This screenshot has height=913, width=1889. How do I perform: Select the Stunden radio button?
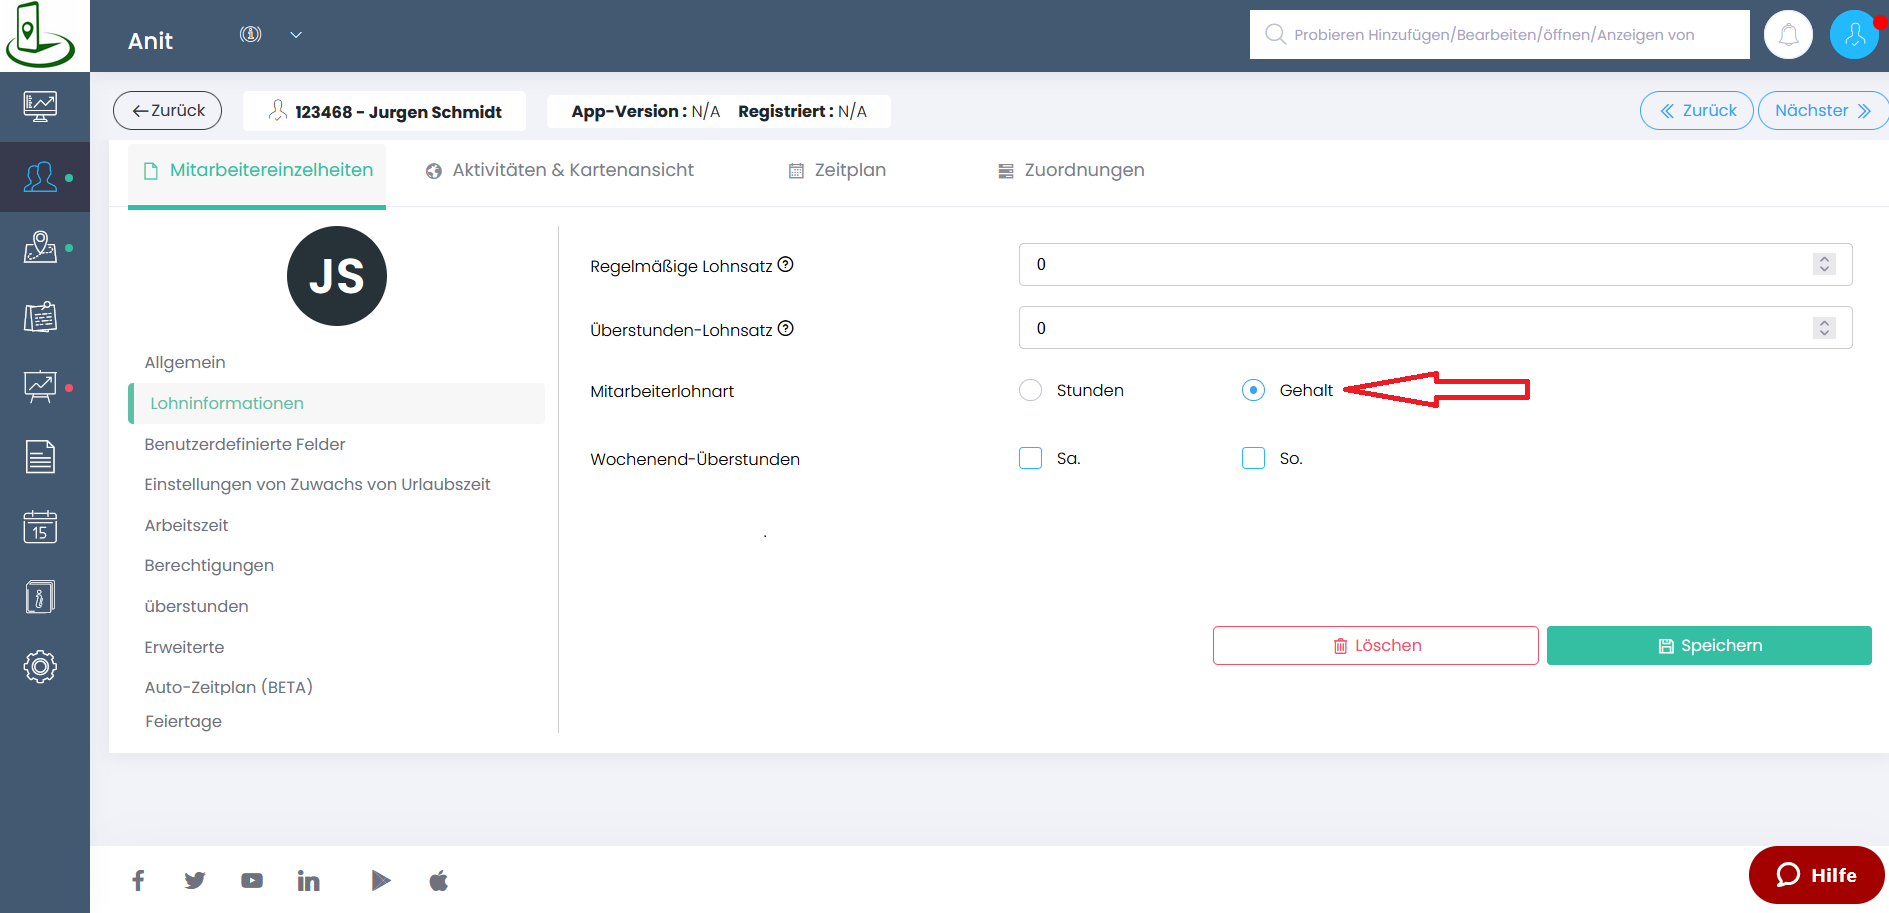coord(1030,390)
